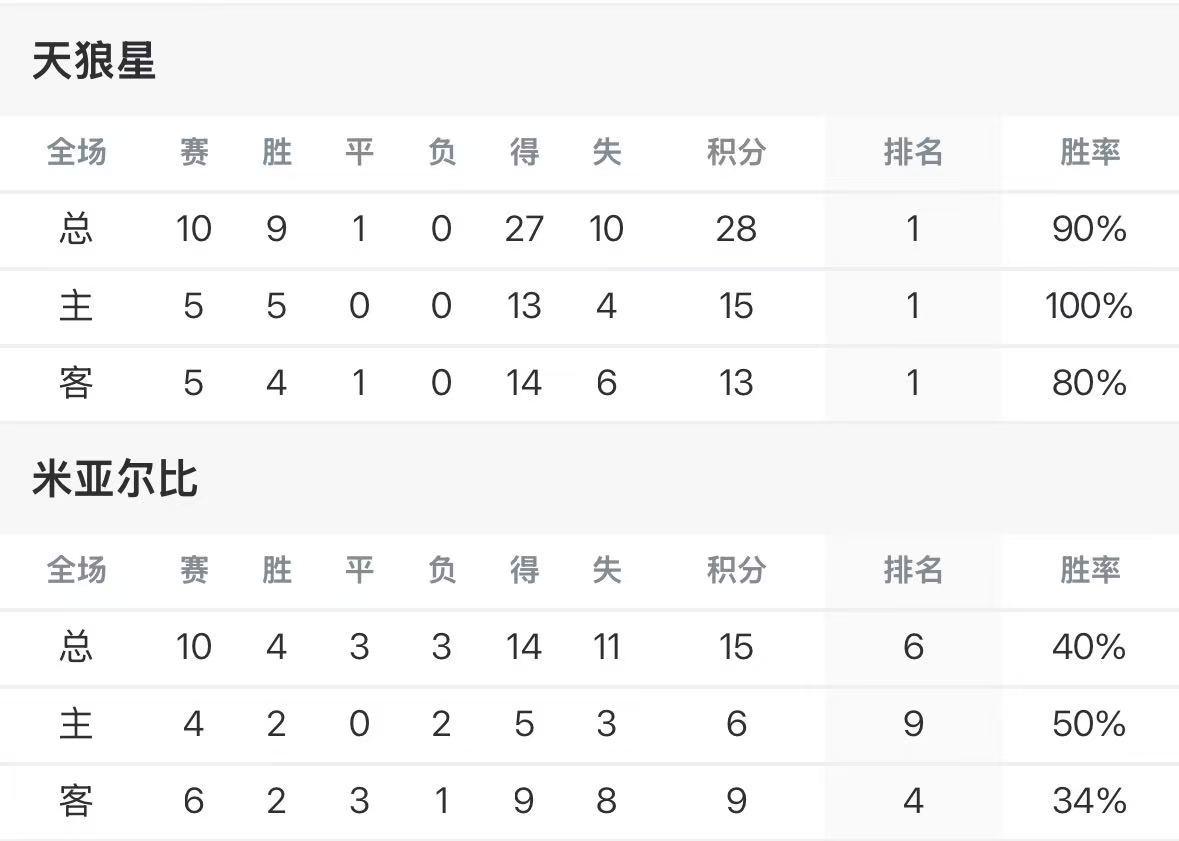Select the 总 row of 天狼星
The width and height of the screenshot is (1179, 841).
(590, 229)
